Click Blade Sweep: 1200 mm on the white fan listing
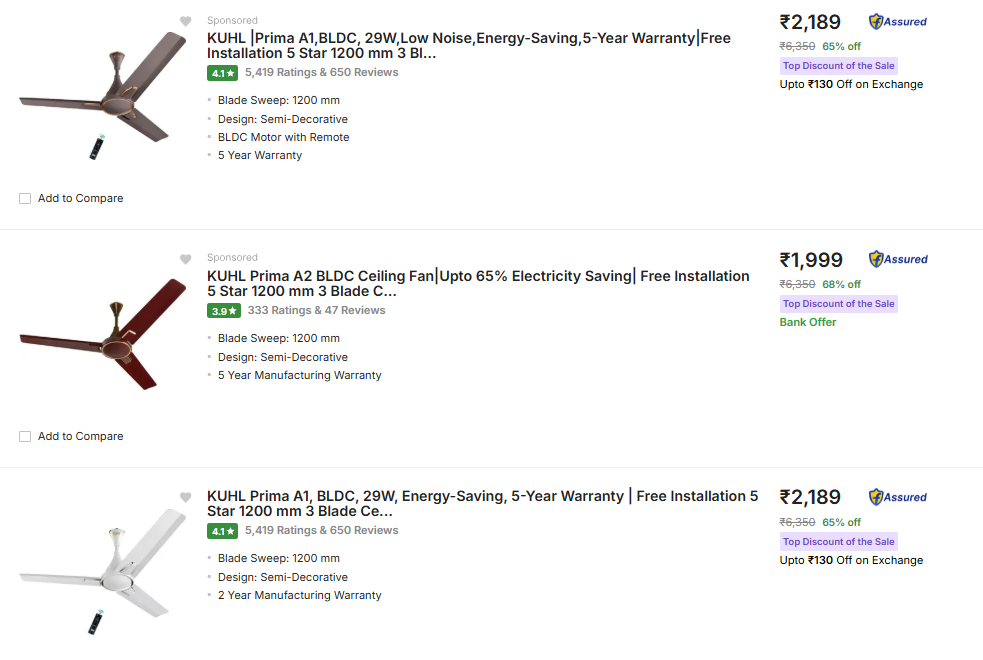983x660 pixels. tap(279, 558)
